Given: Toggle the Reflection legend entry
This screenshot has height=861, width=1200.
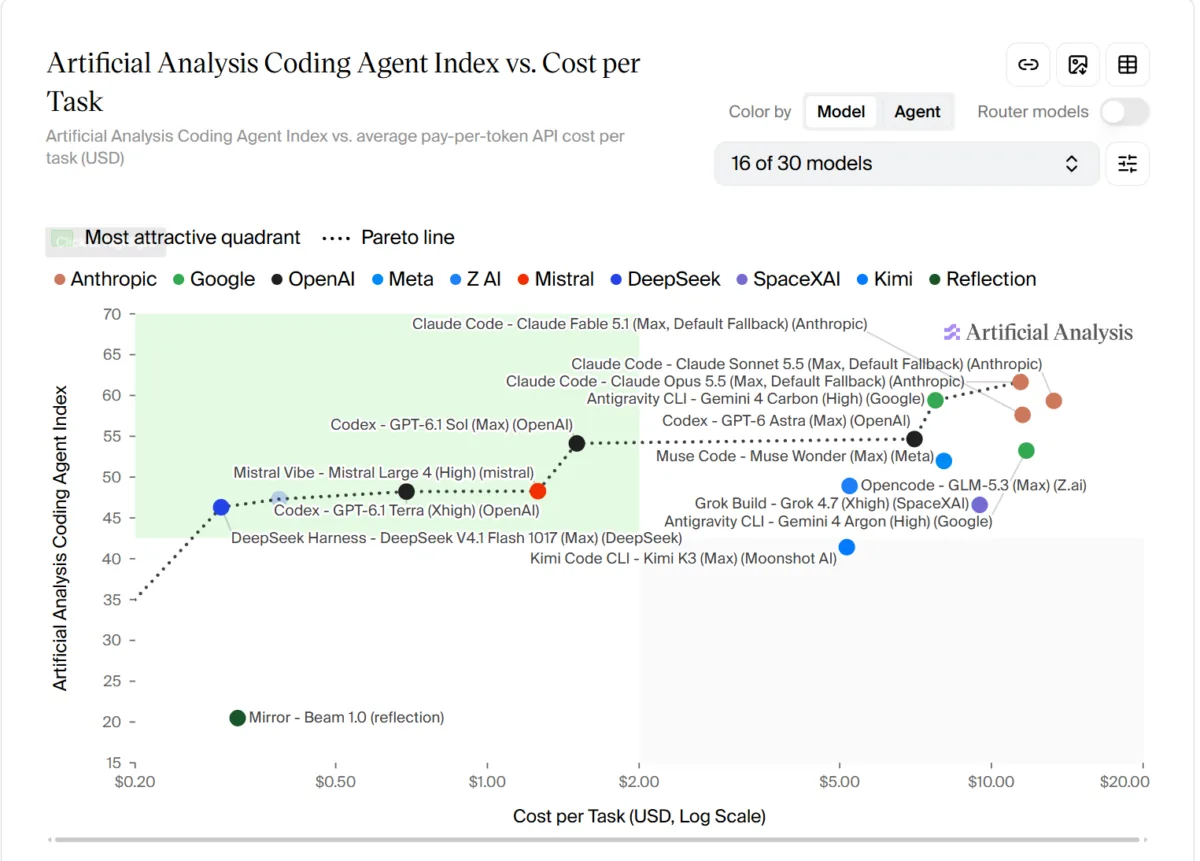Looking at the screenshot, I should 982,279.
